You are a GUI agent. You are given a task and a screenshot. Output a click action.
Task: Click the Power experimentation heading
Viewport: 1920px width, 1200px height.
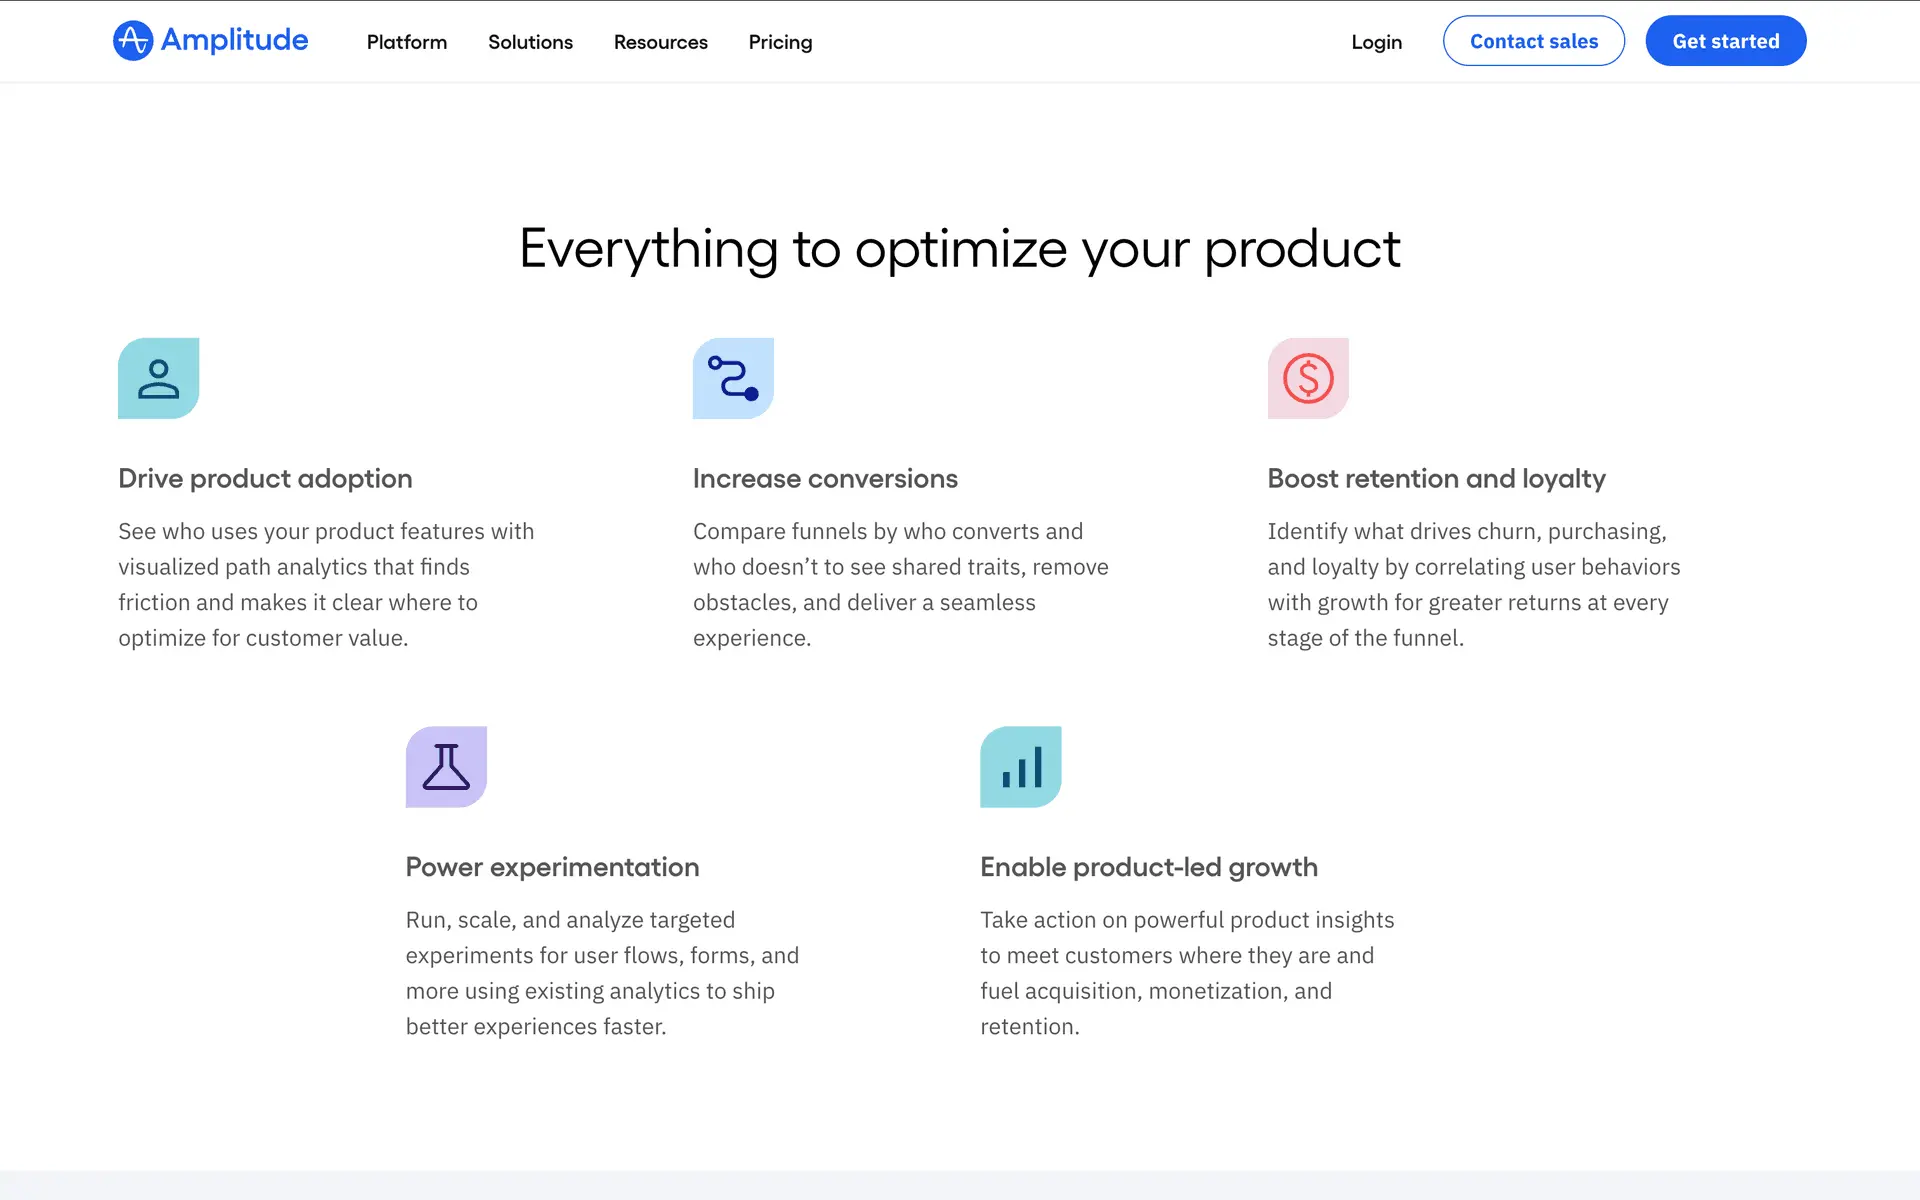[552, 867]
